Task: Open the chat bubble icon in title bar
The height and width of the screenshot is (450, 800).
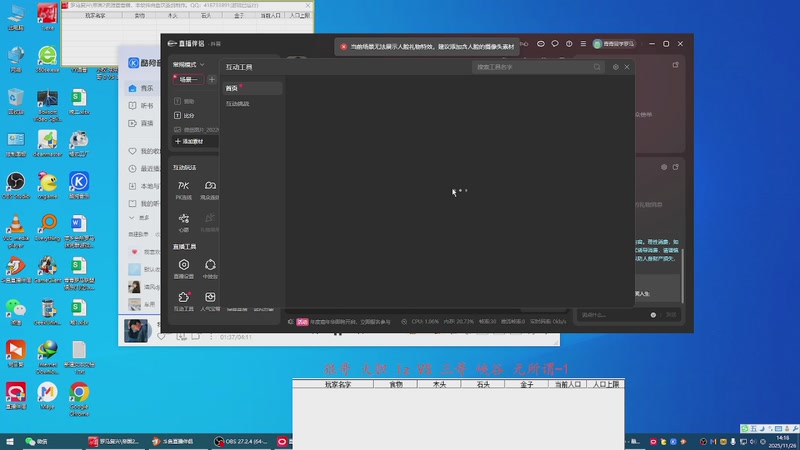Action: (x=555, y=44)
